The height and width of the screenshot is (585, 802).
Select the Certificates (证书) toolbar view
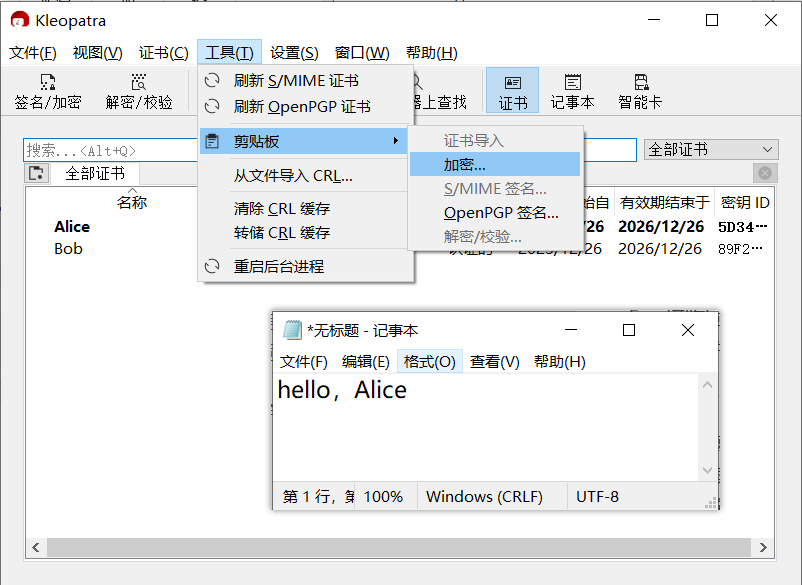(x=513, y=91)
